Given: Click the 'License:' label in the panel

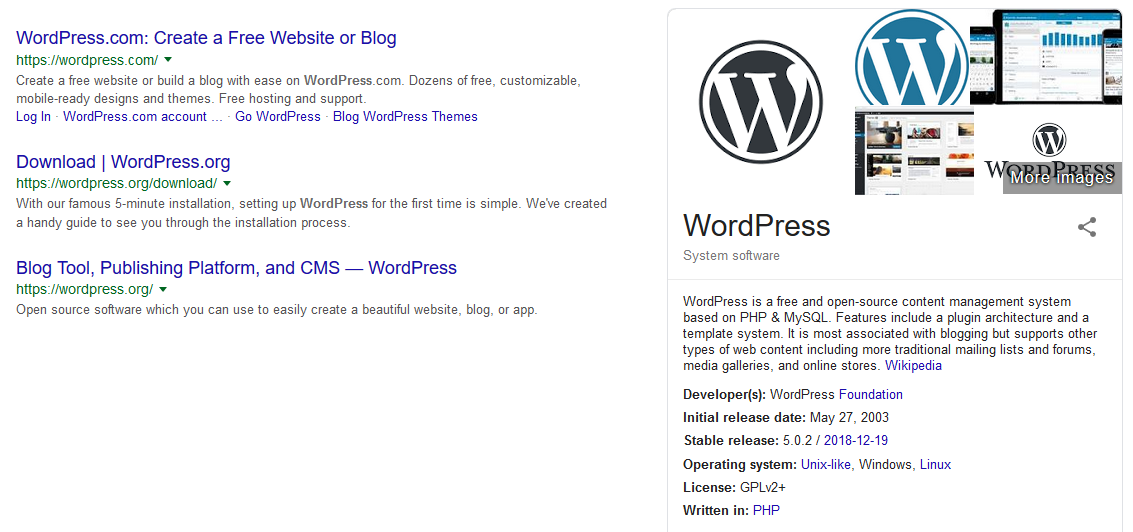Looking at the screenshot, I should 710,487.
